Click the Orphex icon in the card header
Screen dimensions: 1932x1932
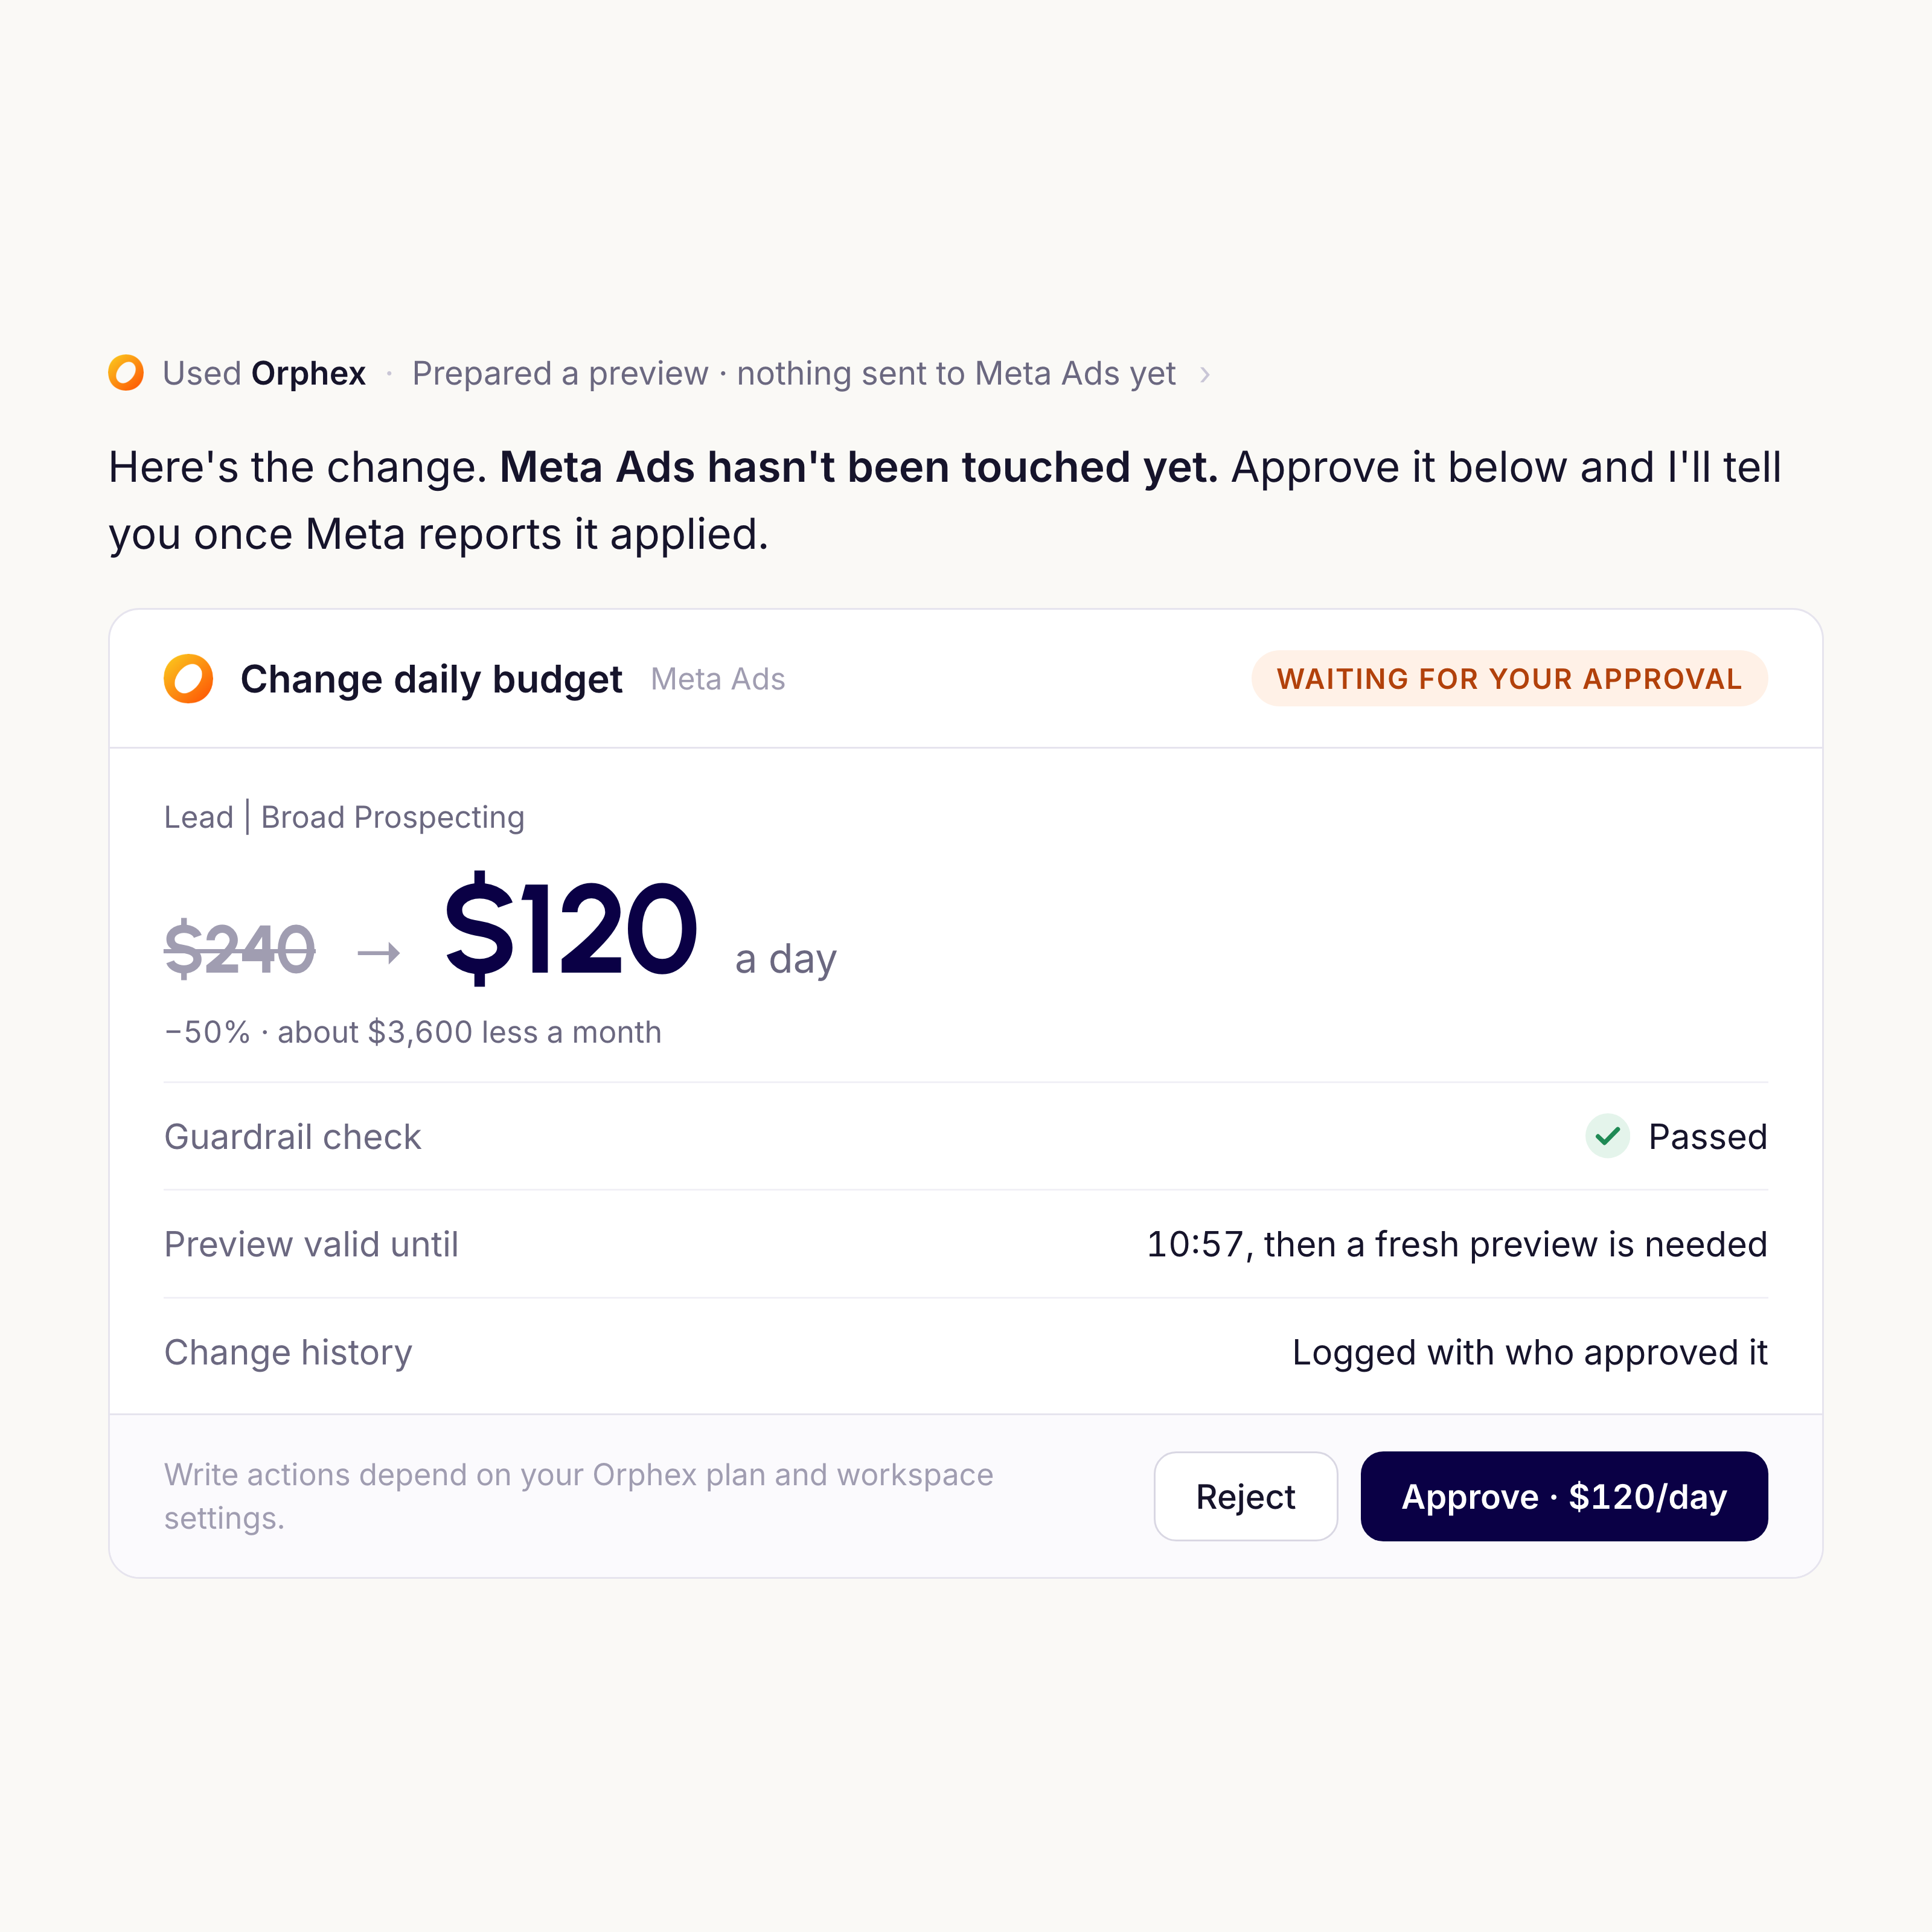pos(189,679)
